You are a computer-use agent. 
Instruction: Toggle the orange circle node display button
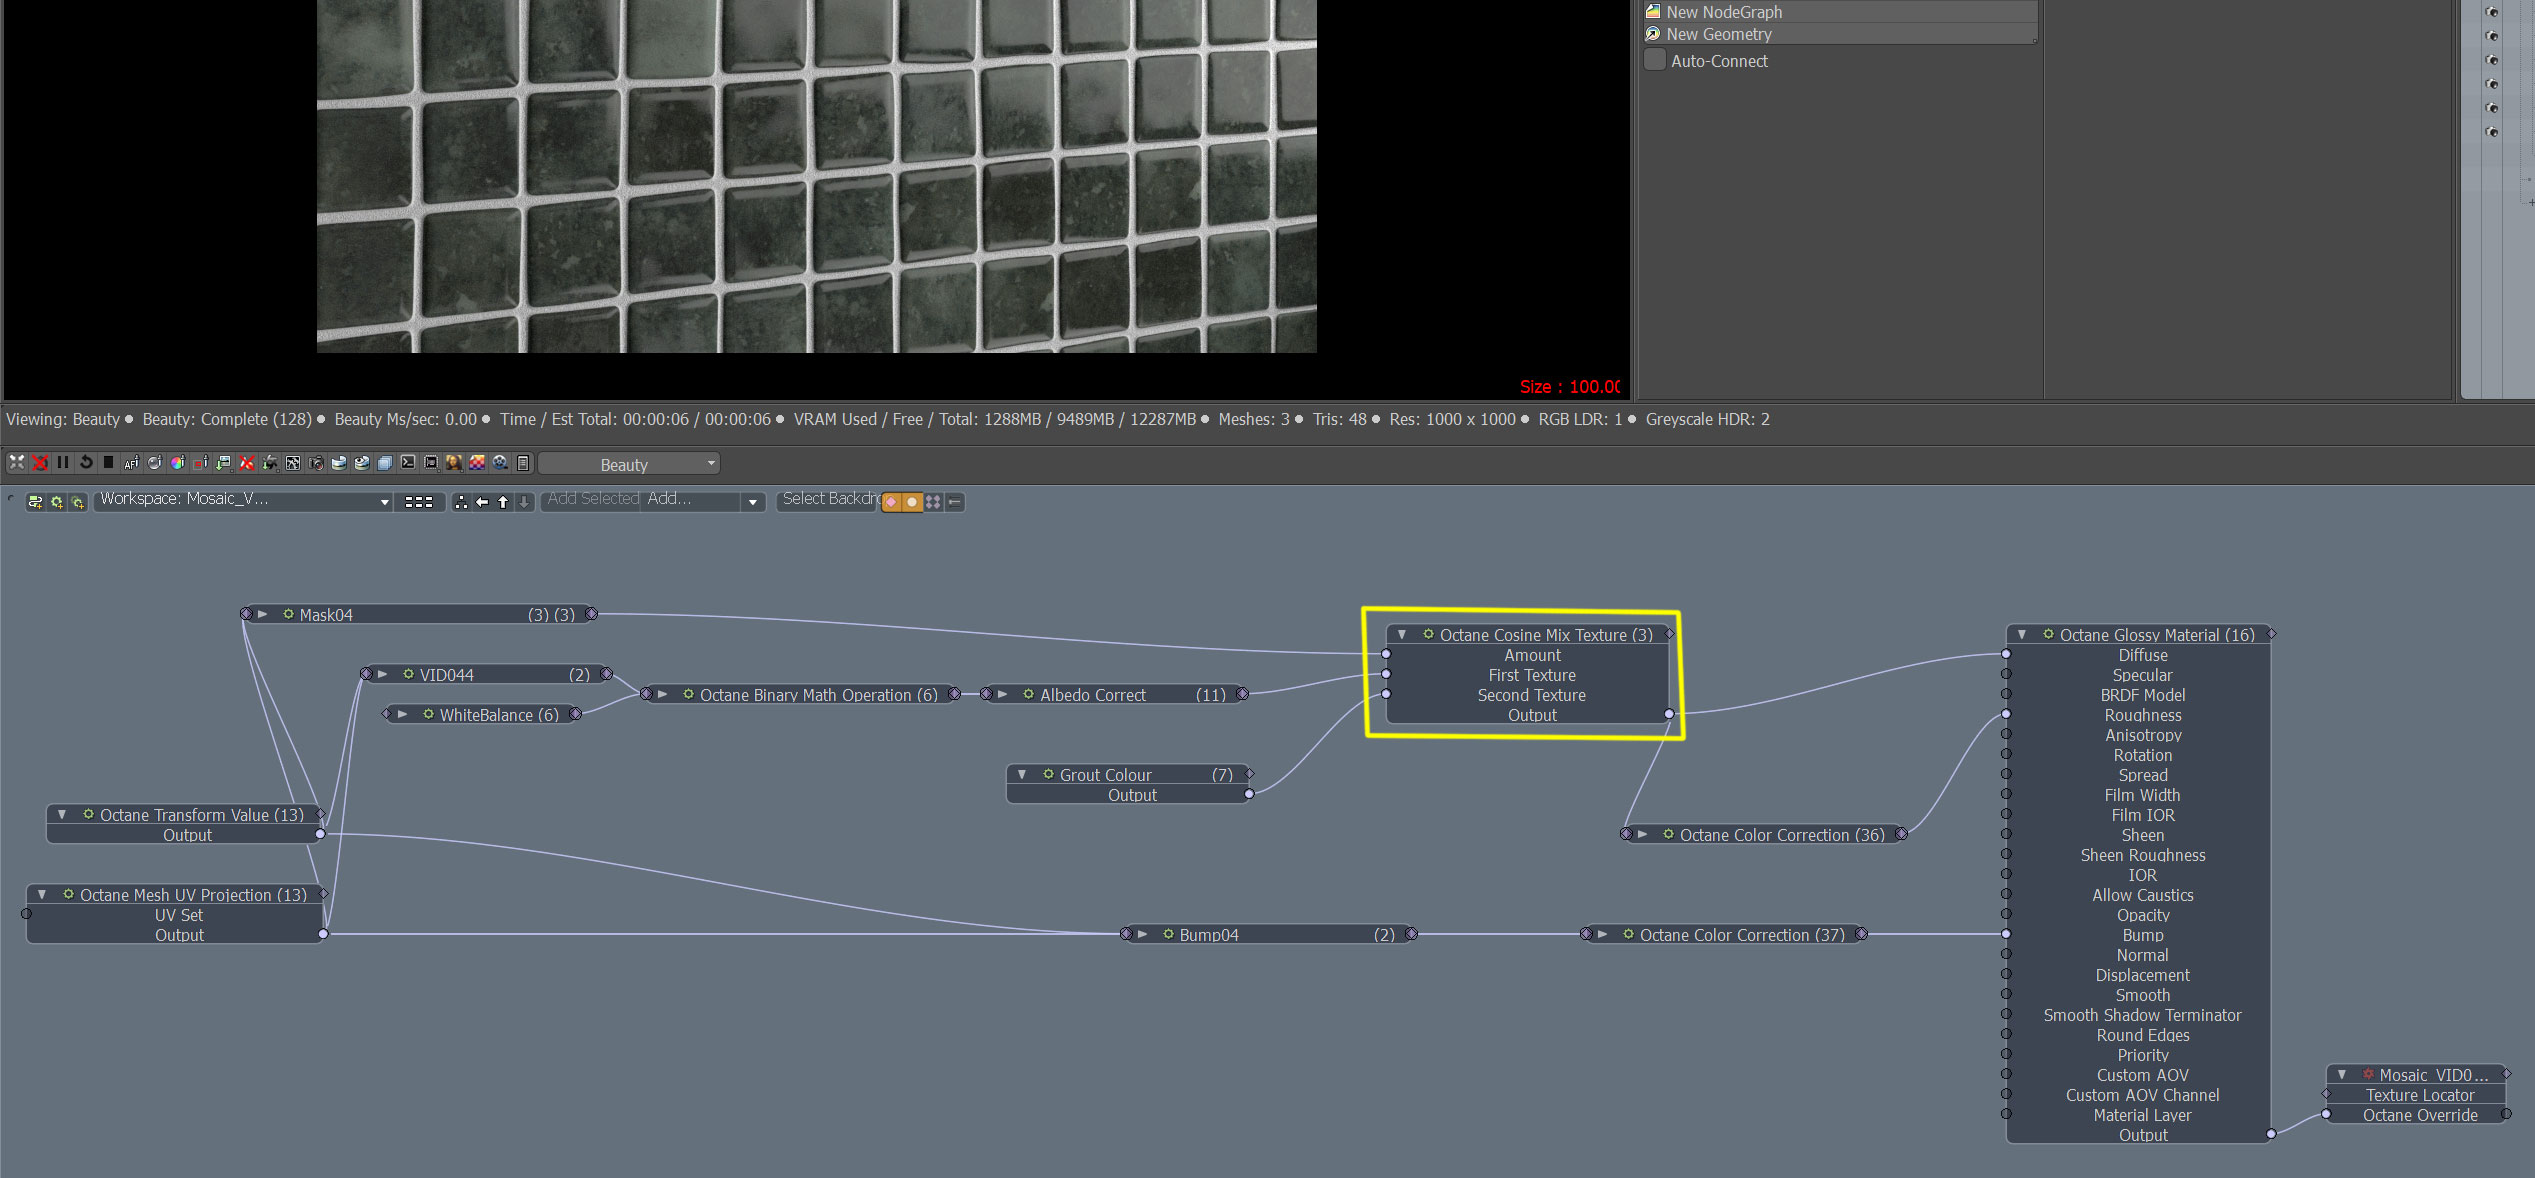click(x=912, y=502)
